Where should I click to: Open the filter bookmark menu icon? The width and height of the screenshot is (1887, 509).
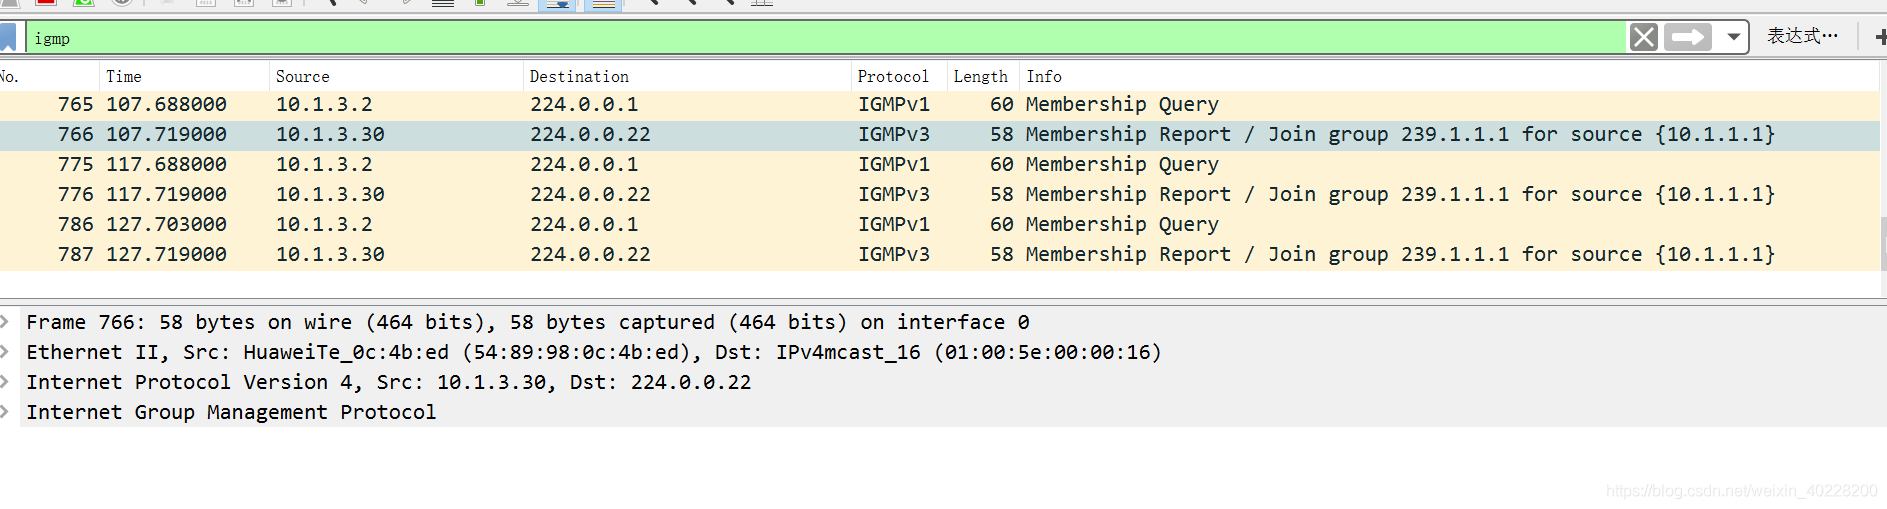(x=8, y=38)
